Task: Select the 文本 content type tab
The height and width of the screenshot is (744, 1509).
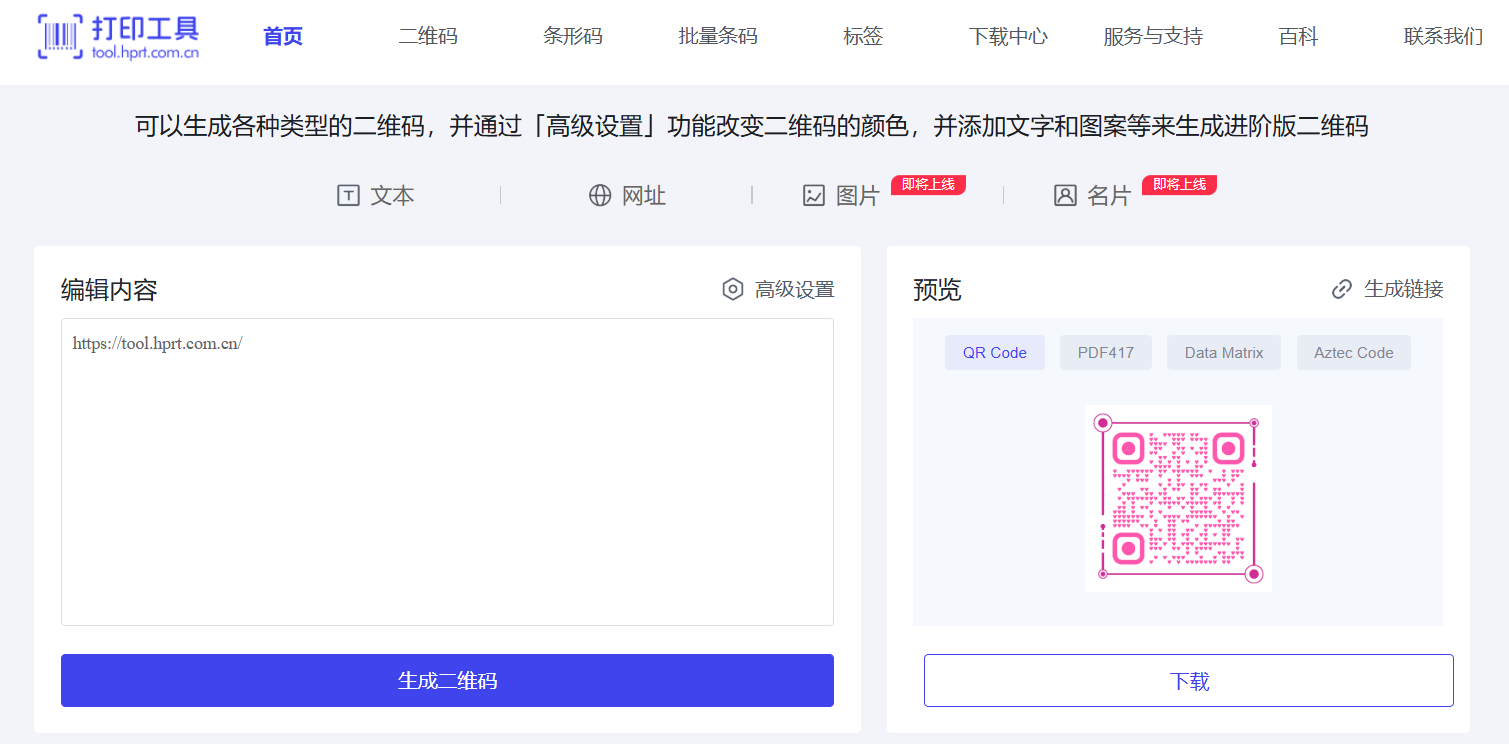Action: coord(376,195)
